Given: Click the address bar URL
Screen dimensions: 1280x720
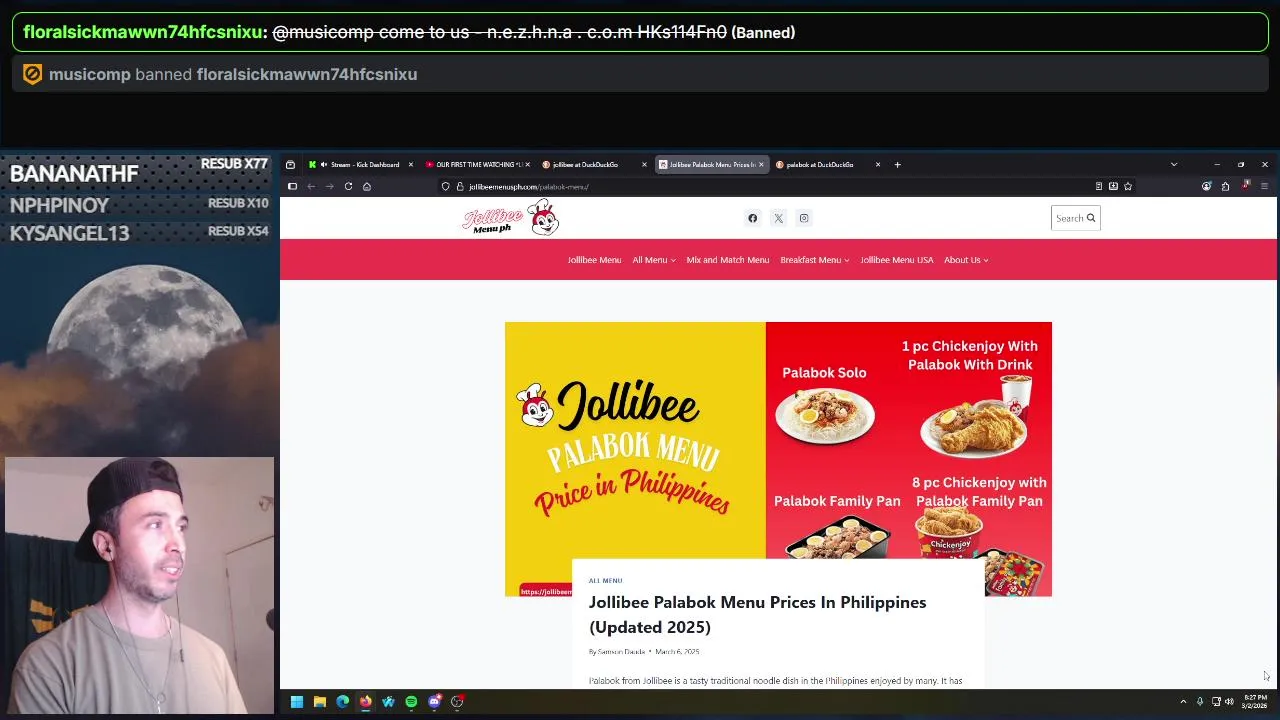Looking at the screenshot, I should click(x=529, y=186).
